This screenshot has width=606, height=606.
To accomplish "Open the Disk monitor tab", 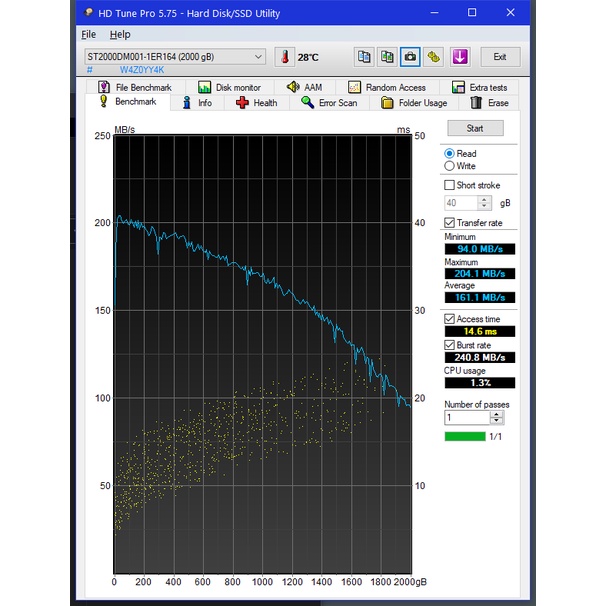I will point(230,87).
